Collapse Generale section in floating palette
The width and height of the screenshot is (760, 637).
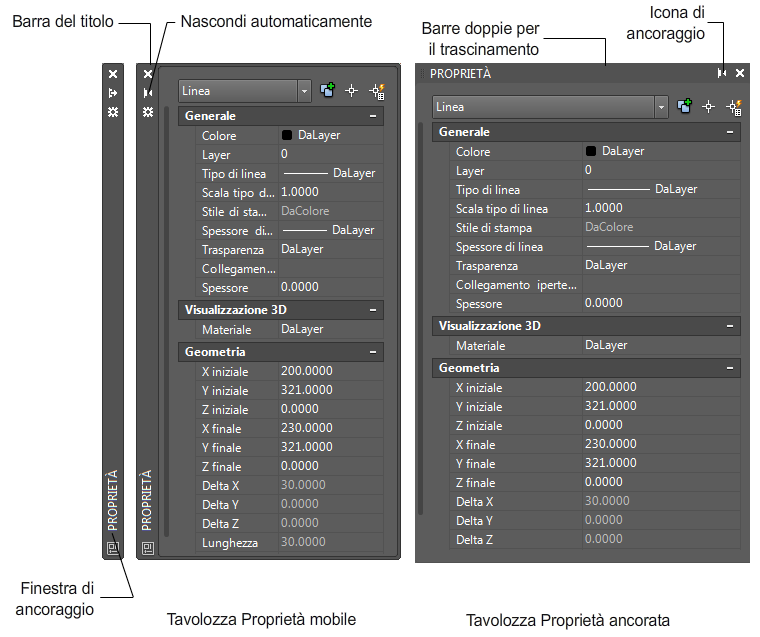point(373,116)
